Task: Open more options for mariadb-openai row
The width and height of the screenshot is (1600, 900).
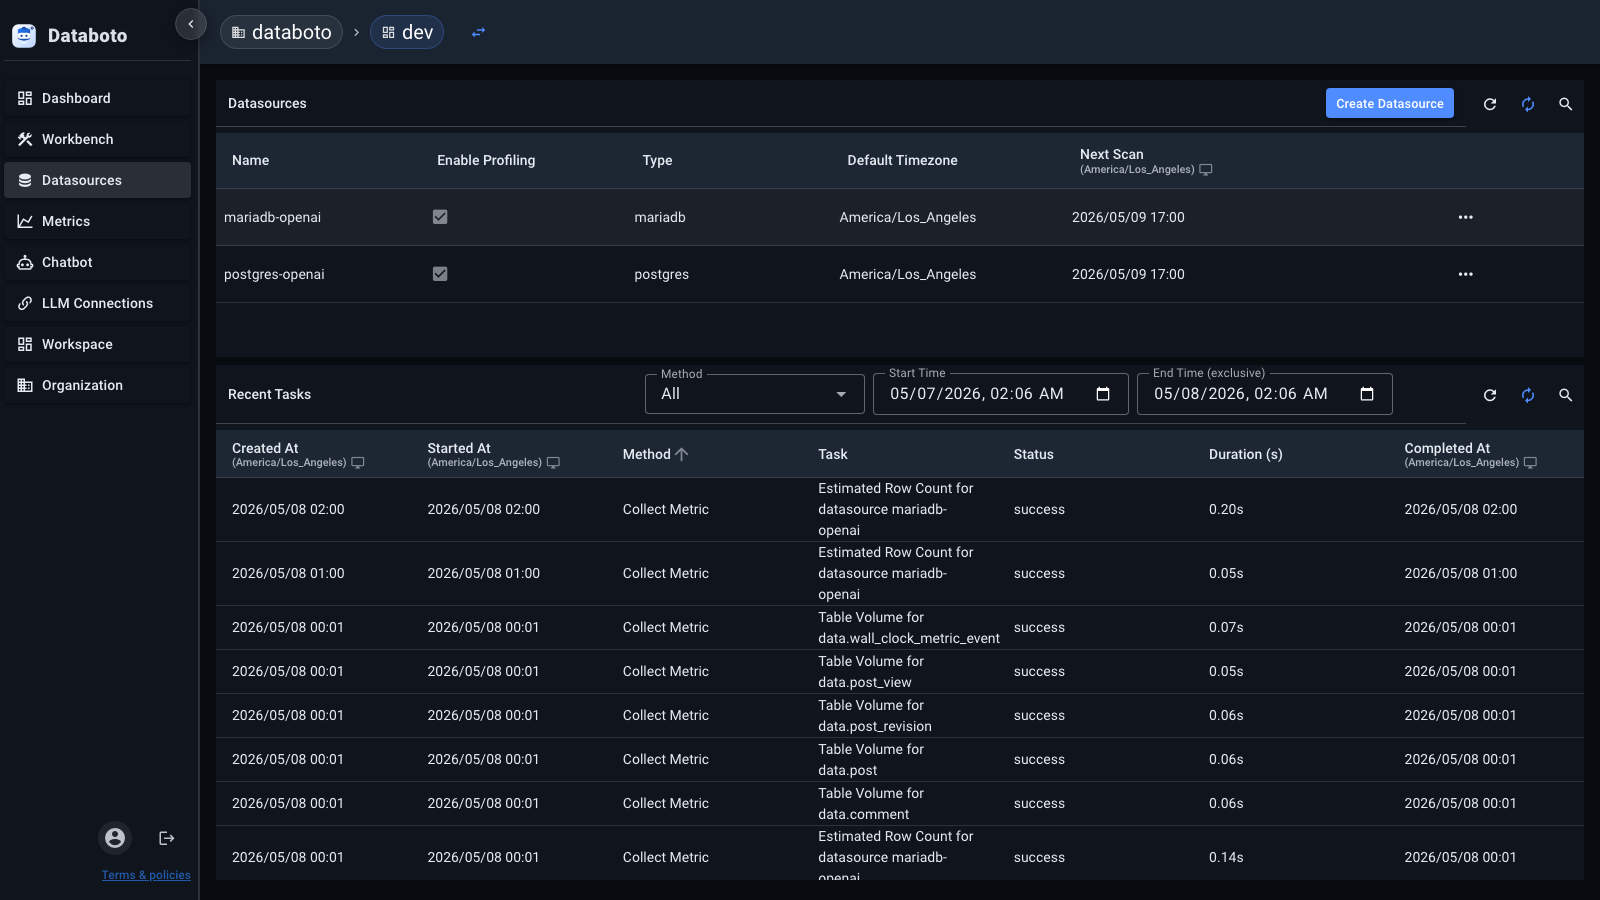Action: click(1465, 217)
